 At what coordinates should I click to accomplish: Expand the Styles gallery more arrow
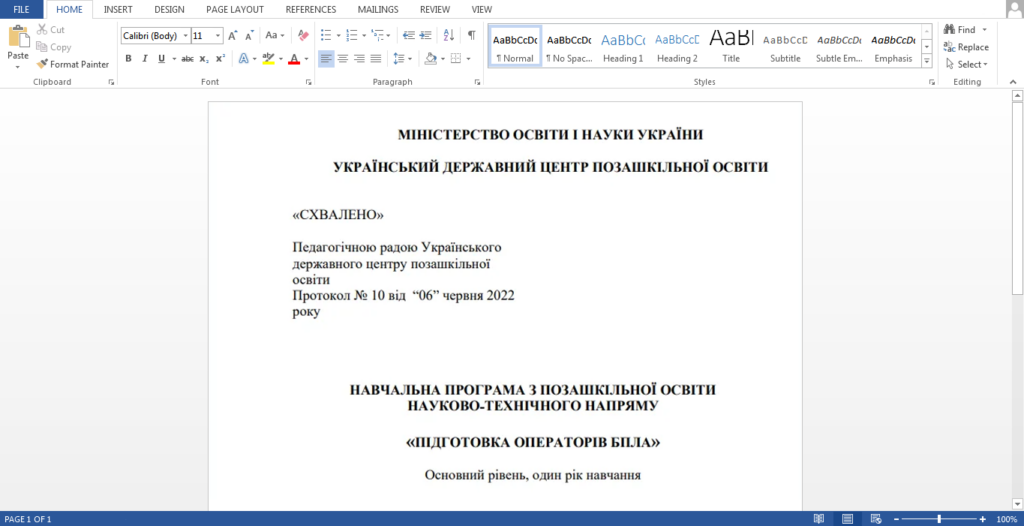click(x=927, y=62)
